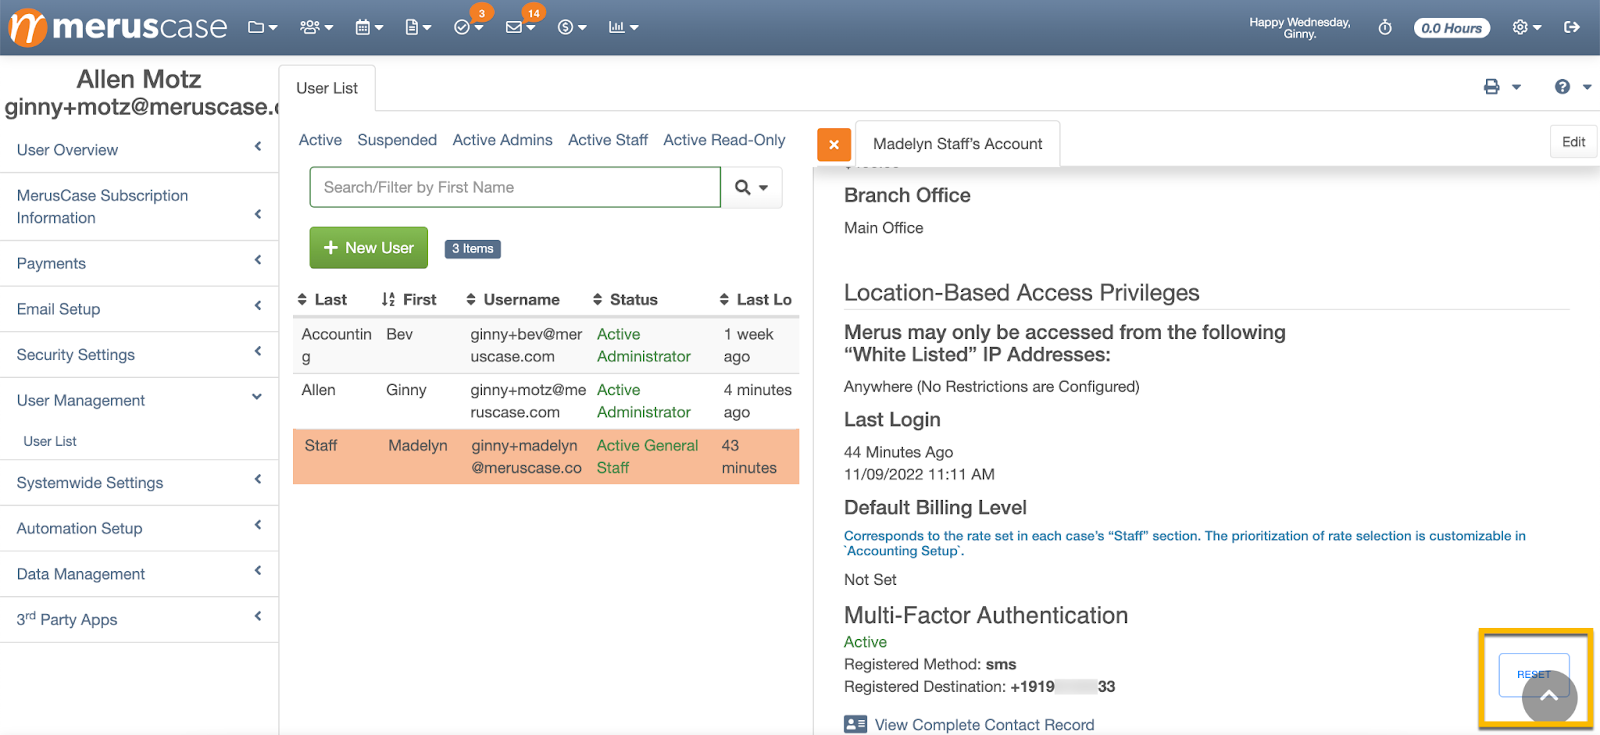Expand Systemwide Settings section
The width and height of the screenshot is (1600, 735).
tap(139, 483)
